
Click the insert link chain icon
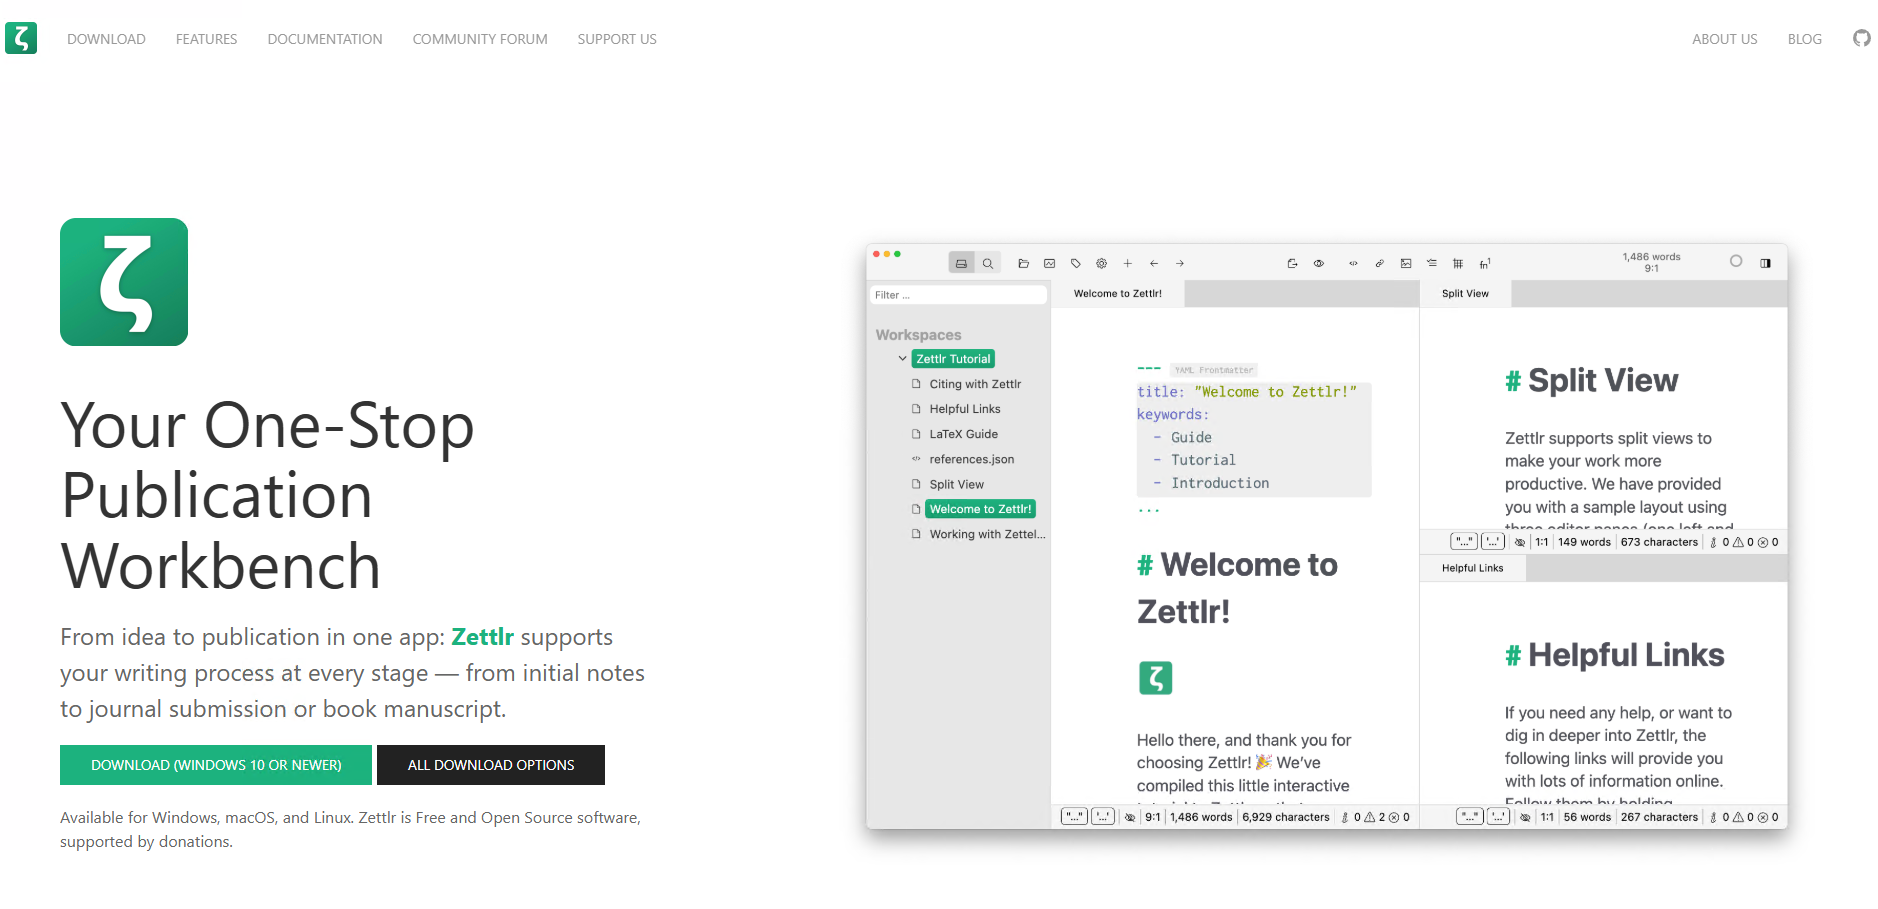click(1379, 263)
